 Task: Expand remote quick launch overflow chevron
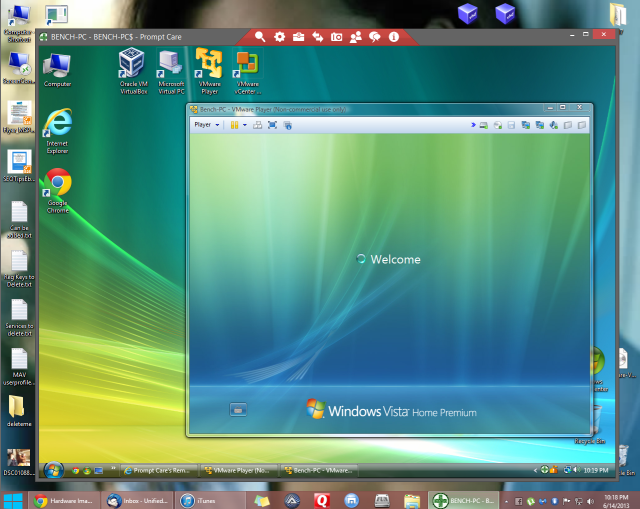pos(113,468)
